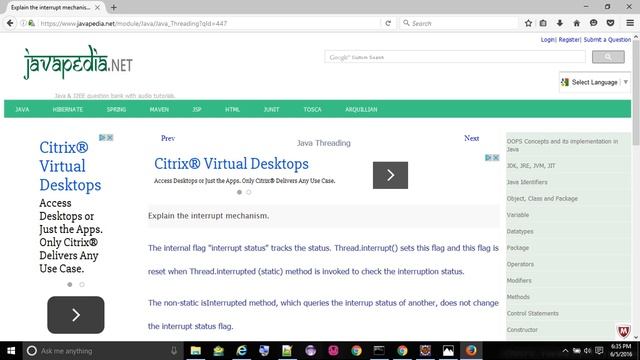The image size is (640, 360).
Task: Click the browser Search box
Action: [459, 23]
